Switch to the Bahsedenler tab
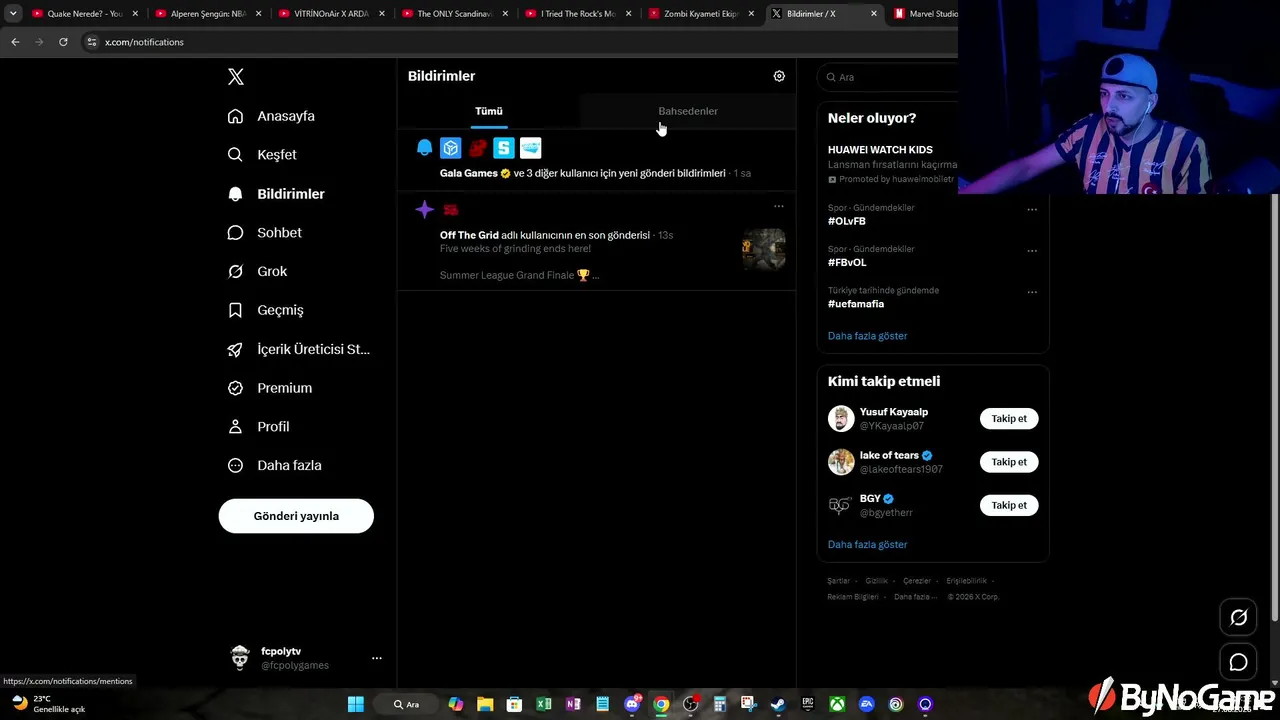 click(x=688, y=111)
